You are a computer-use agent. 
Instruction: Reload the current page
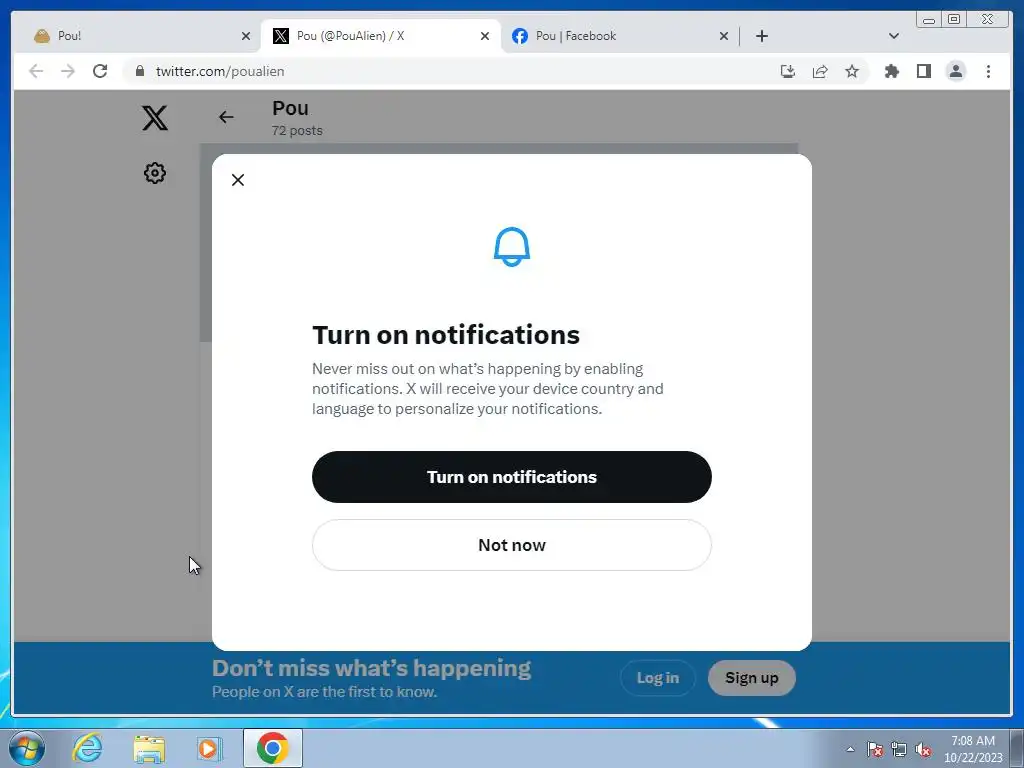click(x=100, y=71)
